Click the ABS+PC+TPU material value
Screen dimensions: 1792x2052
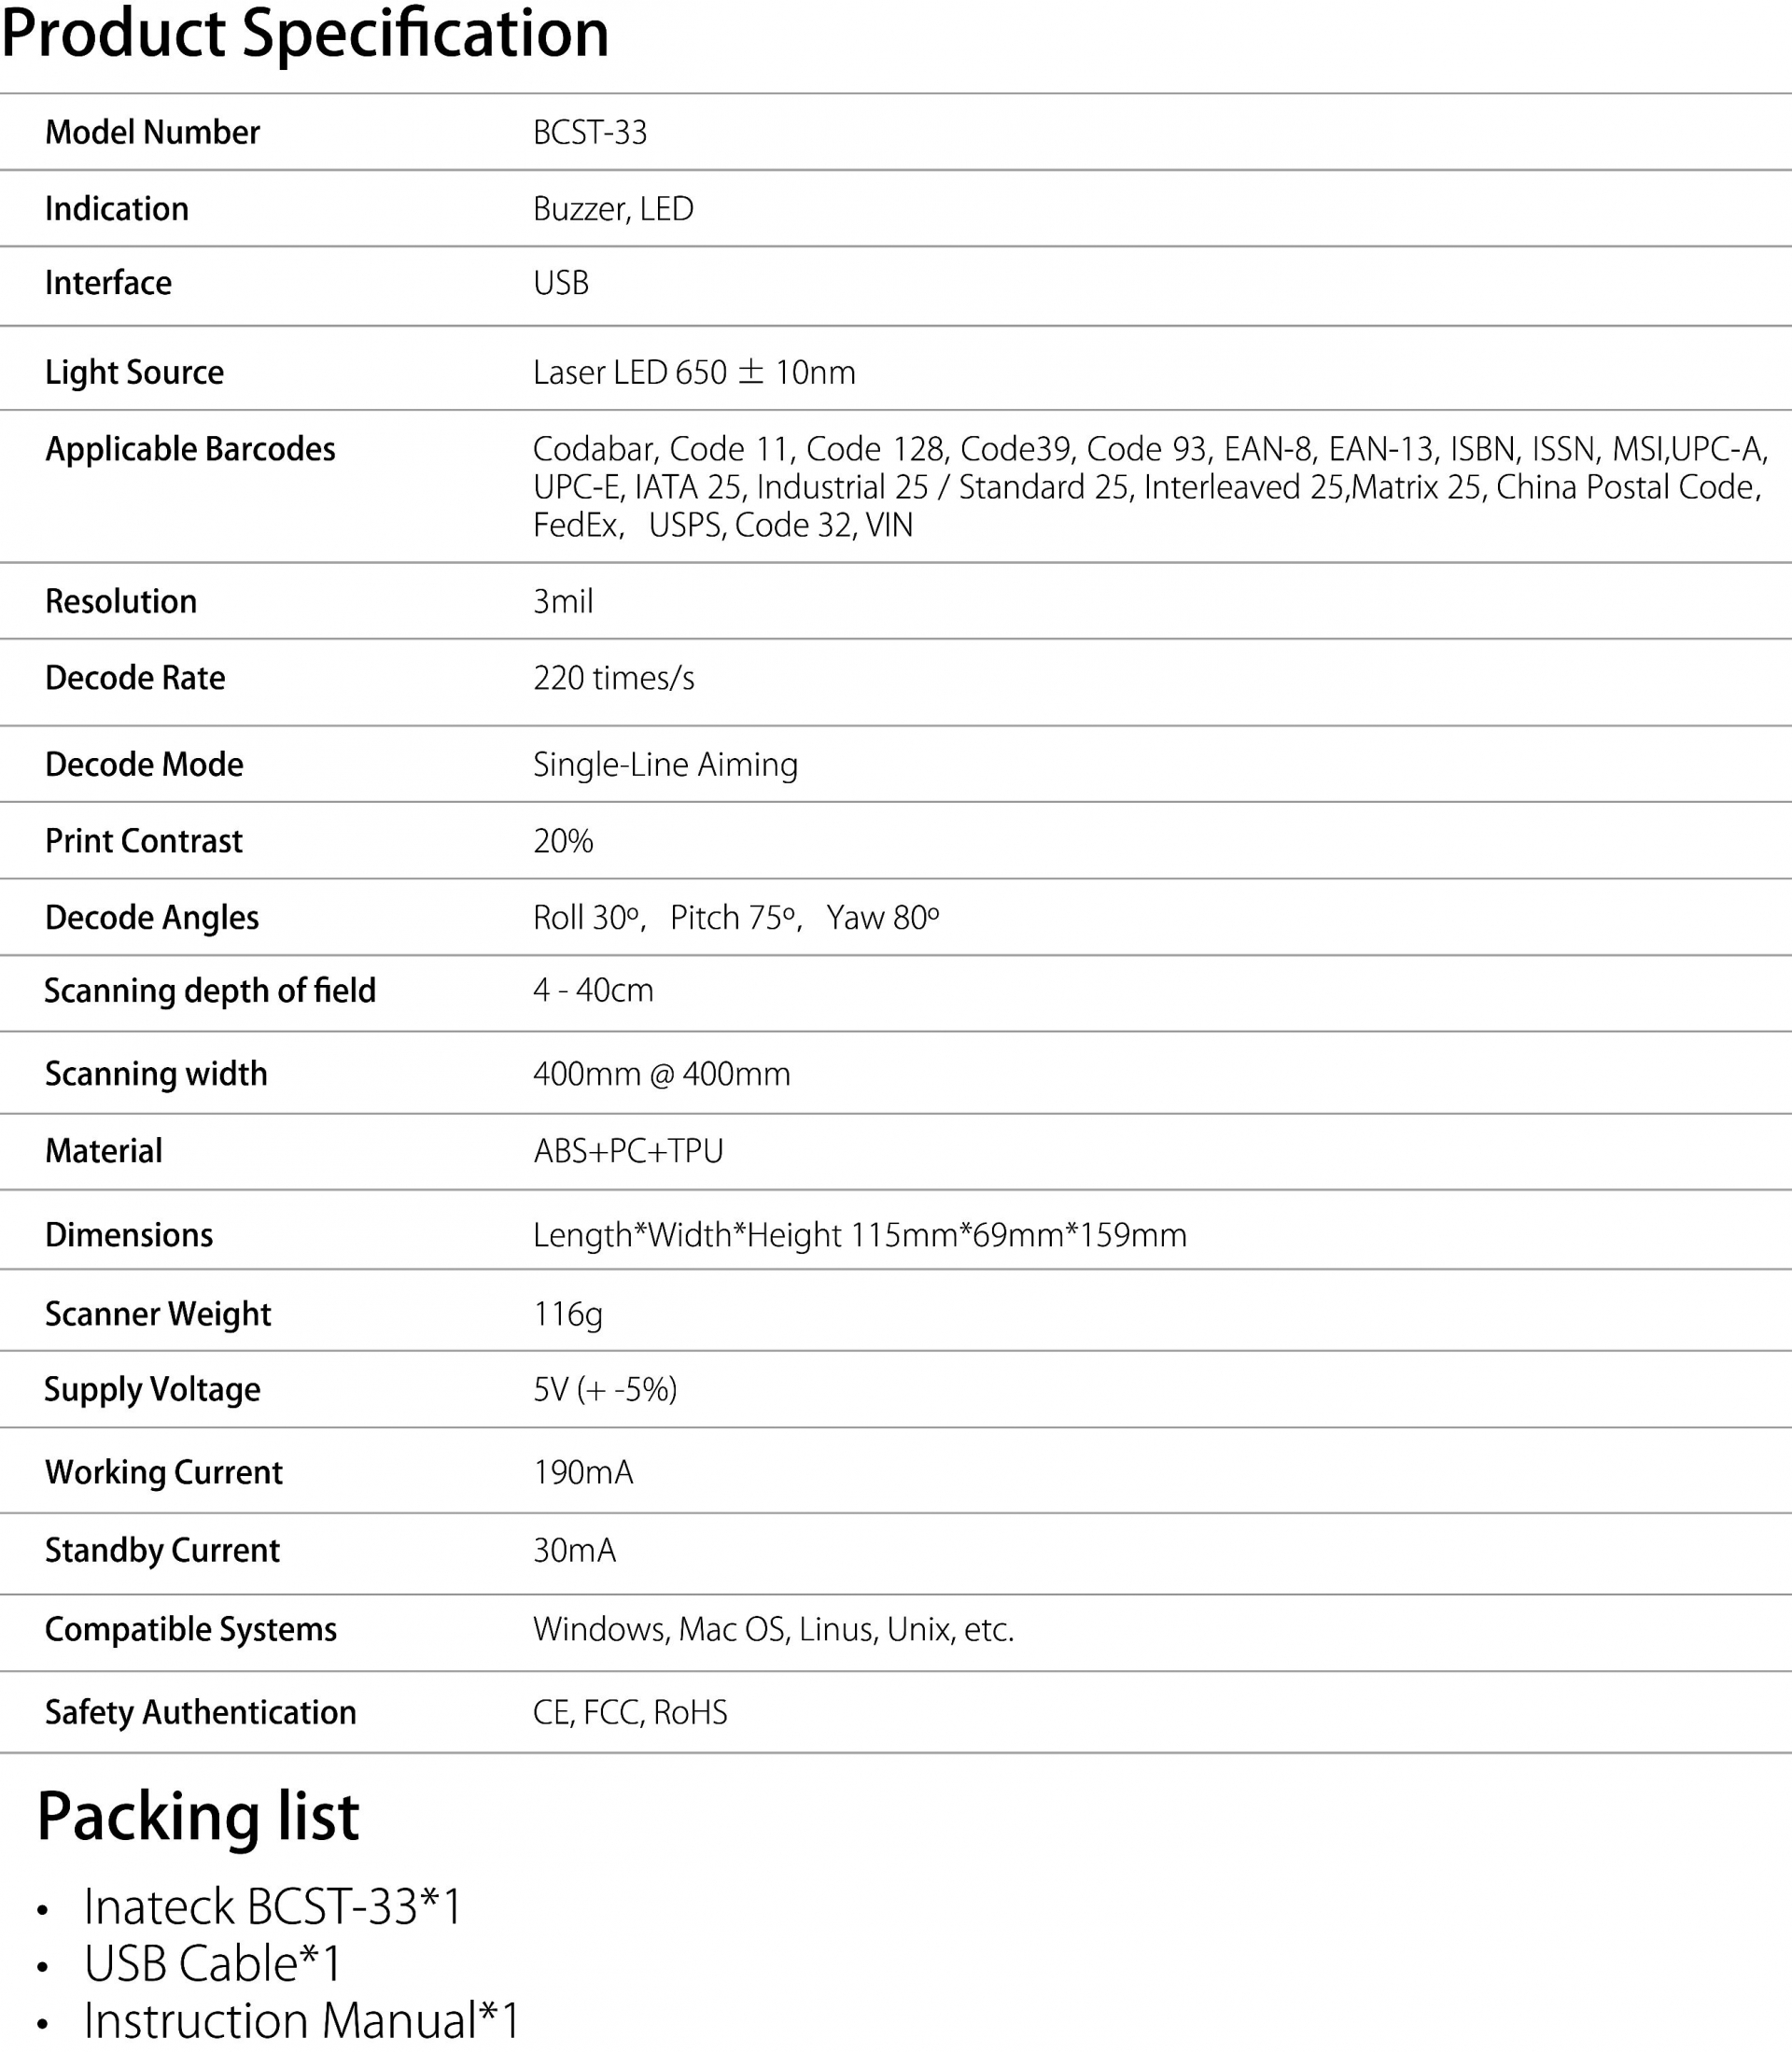click(628, 1151)
